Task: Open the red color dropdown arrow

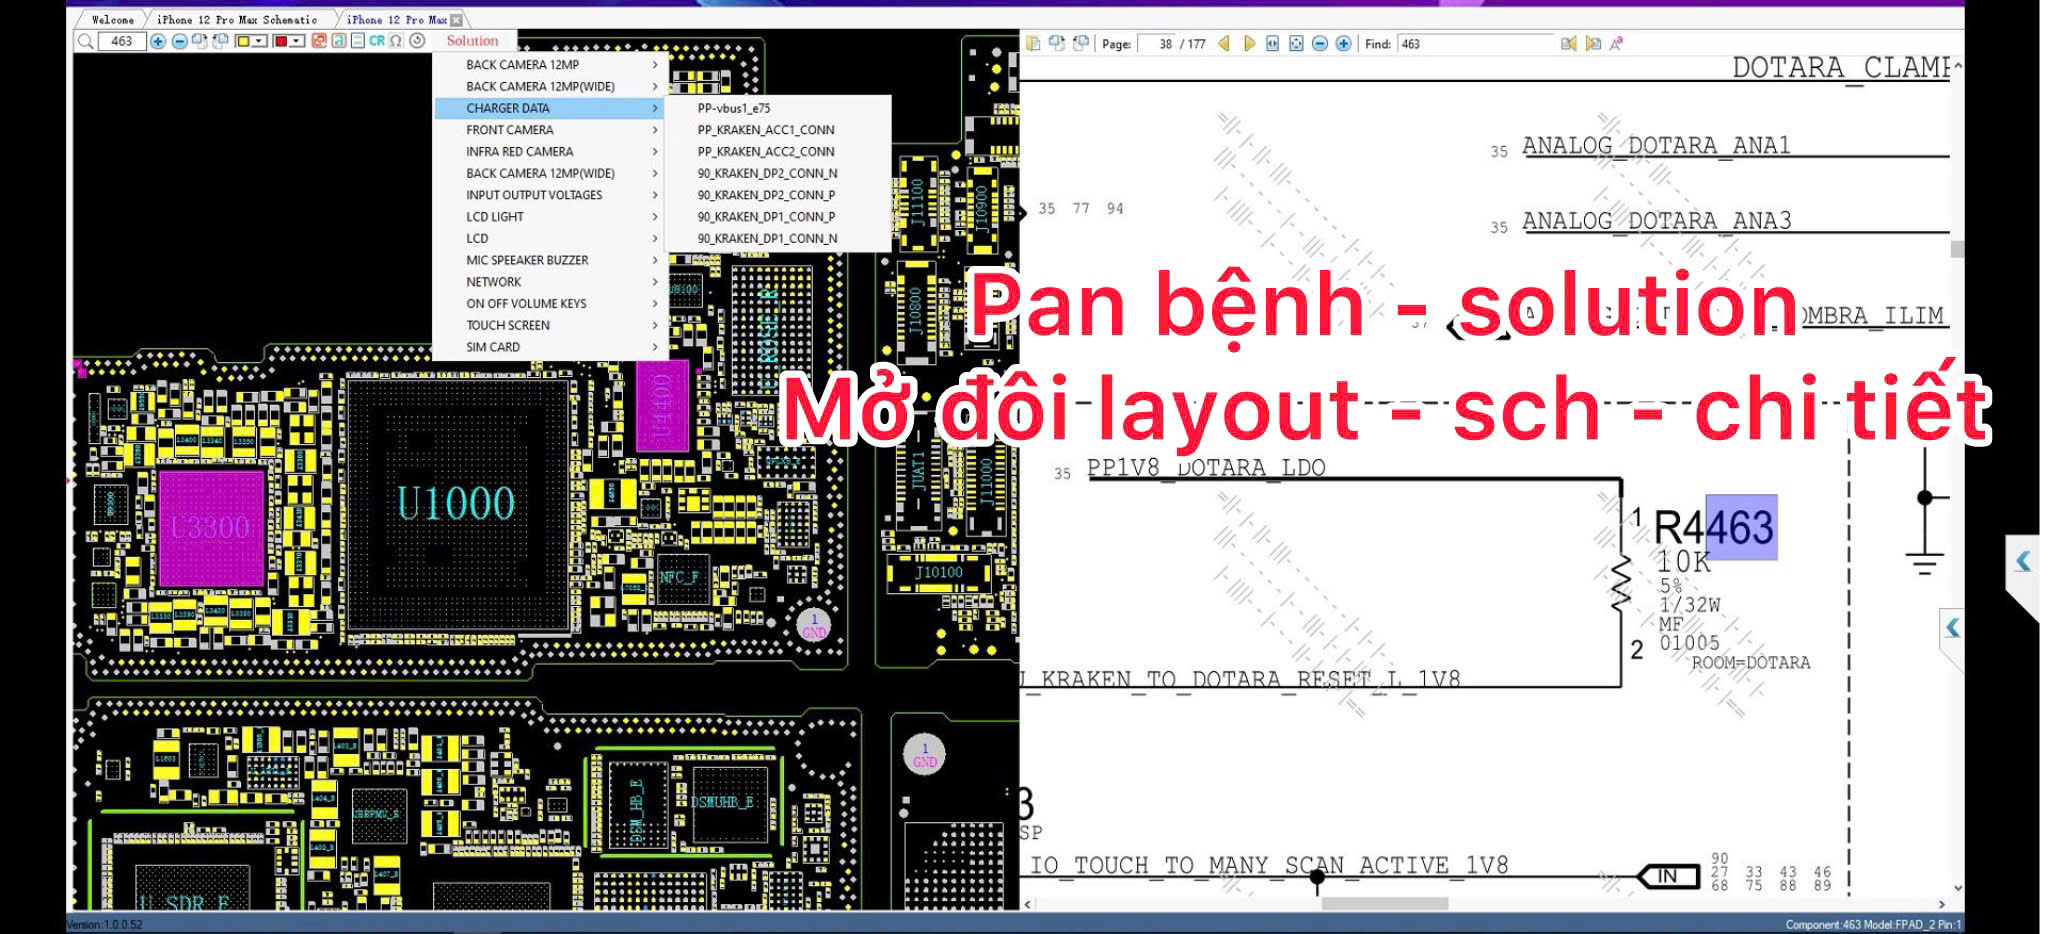Action: pos(297,41)
